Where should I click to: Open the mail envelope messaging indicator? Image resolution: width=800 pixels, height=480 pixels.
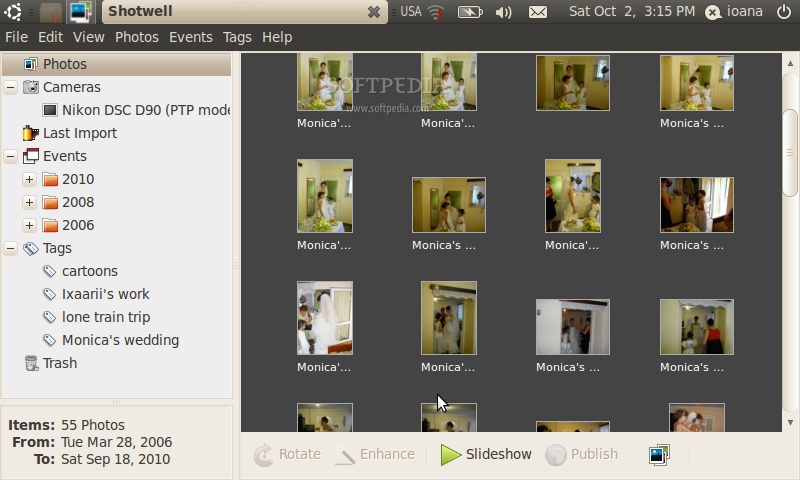pyautogui.click(x=538, y=12)
